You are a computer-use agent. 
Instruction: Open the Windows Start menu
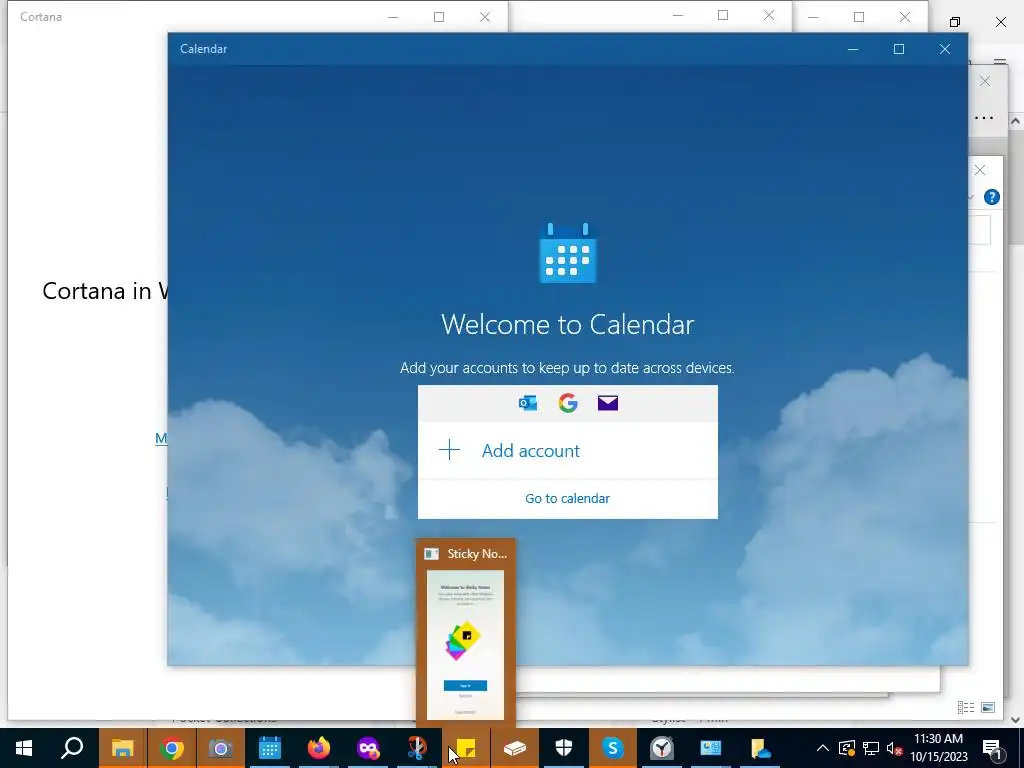tap(24, 748)
